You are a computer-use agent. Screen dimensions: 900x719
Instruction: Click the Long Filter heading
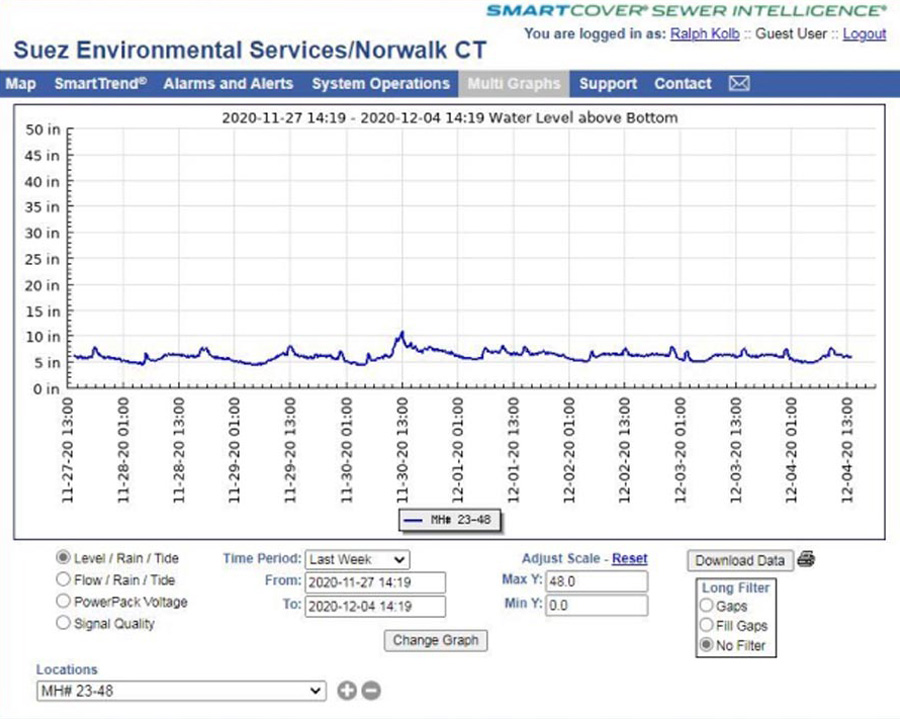tap(736, 588)
